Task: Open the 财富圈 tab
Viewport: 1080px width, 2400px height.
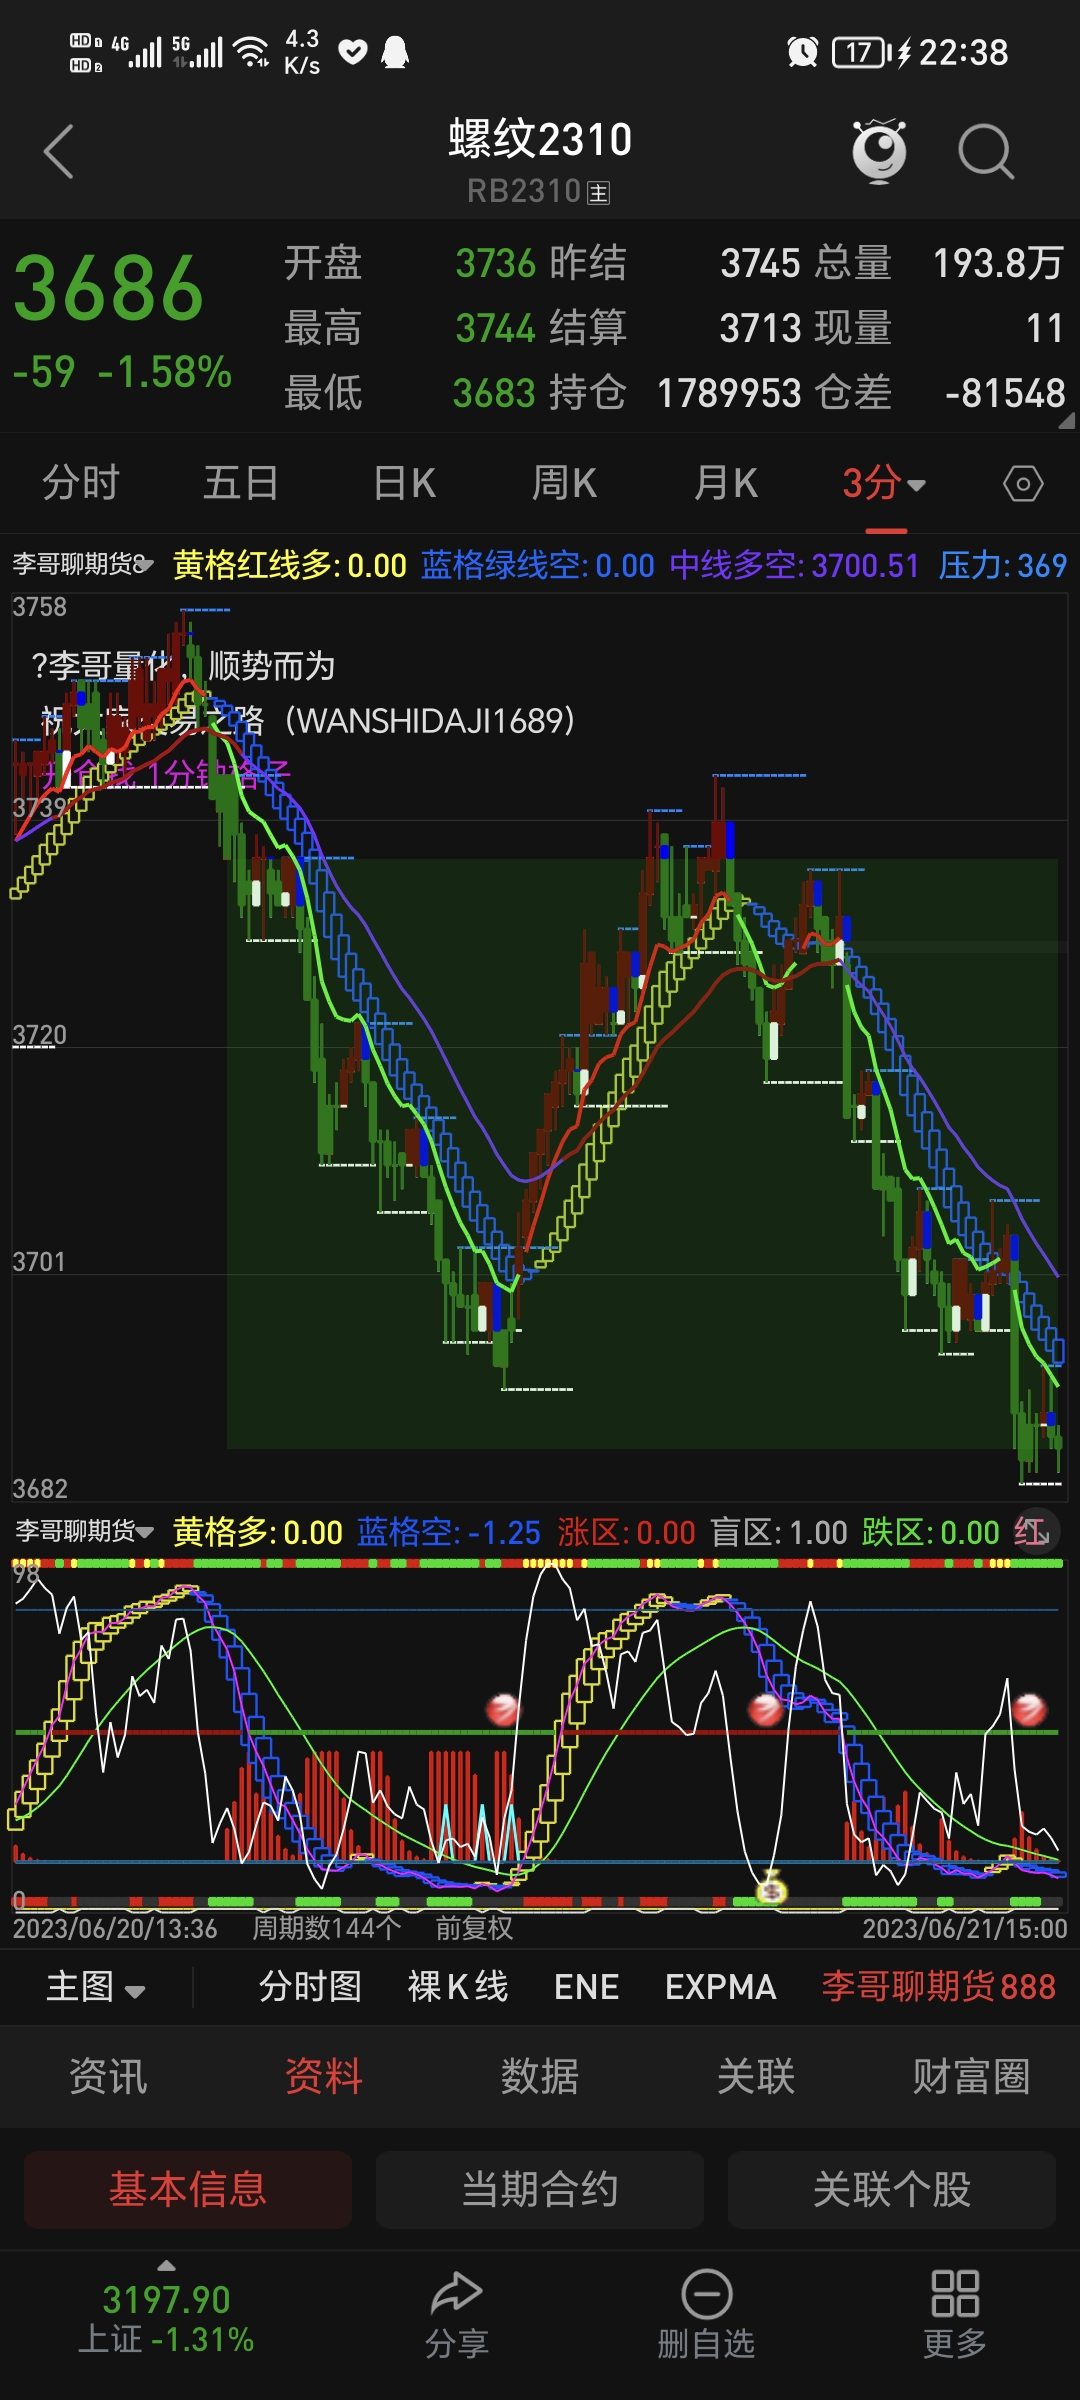Action: click(972, 2077)
